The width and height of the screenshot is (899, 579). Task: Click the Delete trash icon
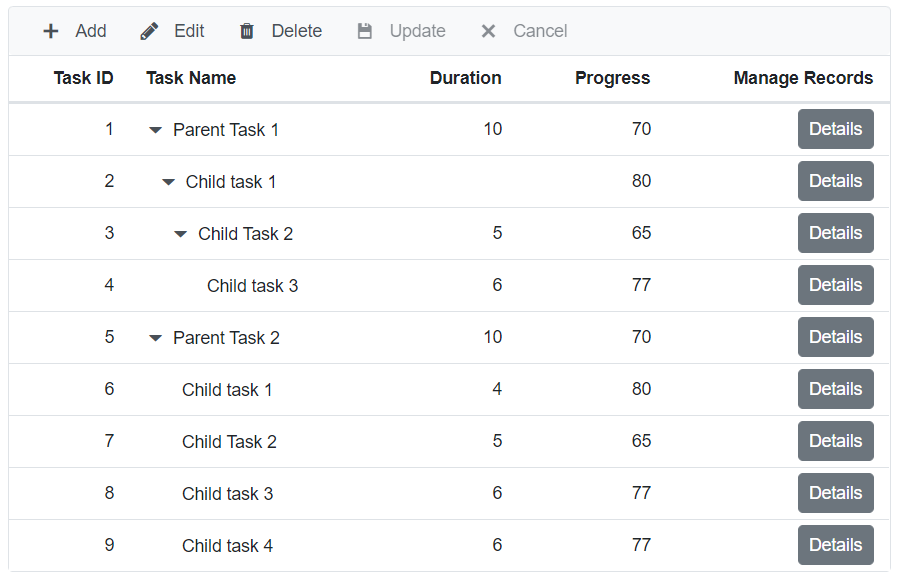(246, 30)
